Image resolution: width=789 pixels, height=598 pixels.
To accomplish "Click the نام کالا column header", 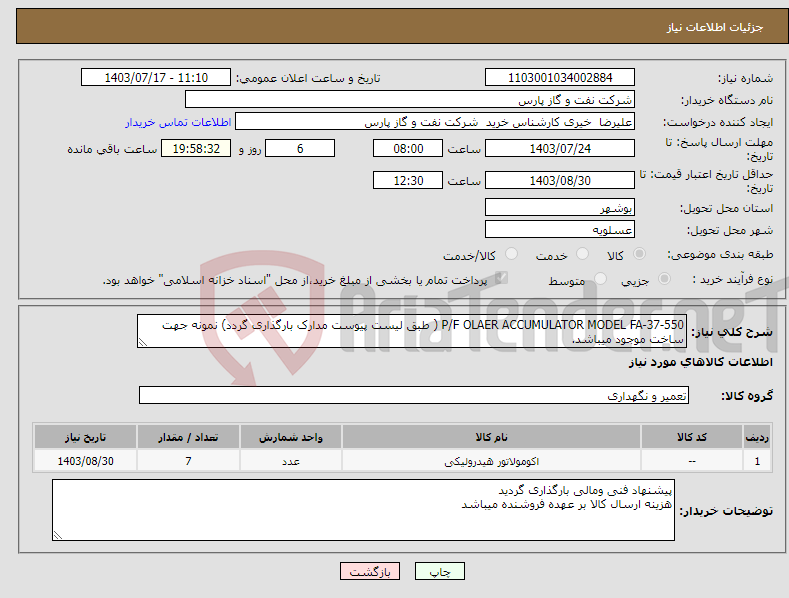I will pyautogui.click(x=491, y=437).
